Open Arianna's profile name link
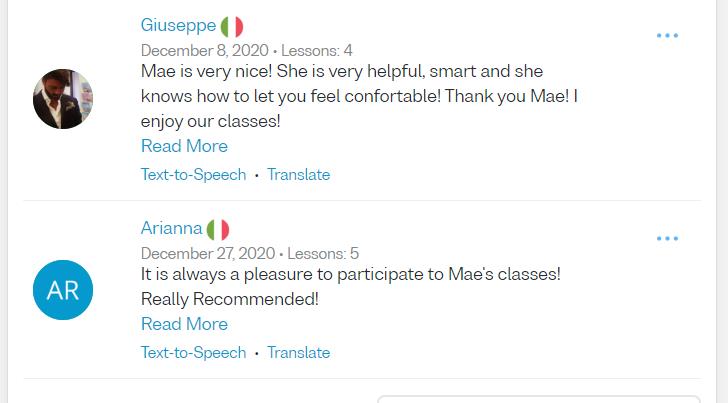Image resolution: width=728 pixels, height=403 pixels. point(172,229)
